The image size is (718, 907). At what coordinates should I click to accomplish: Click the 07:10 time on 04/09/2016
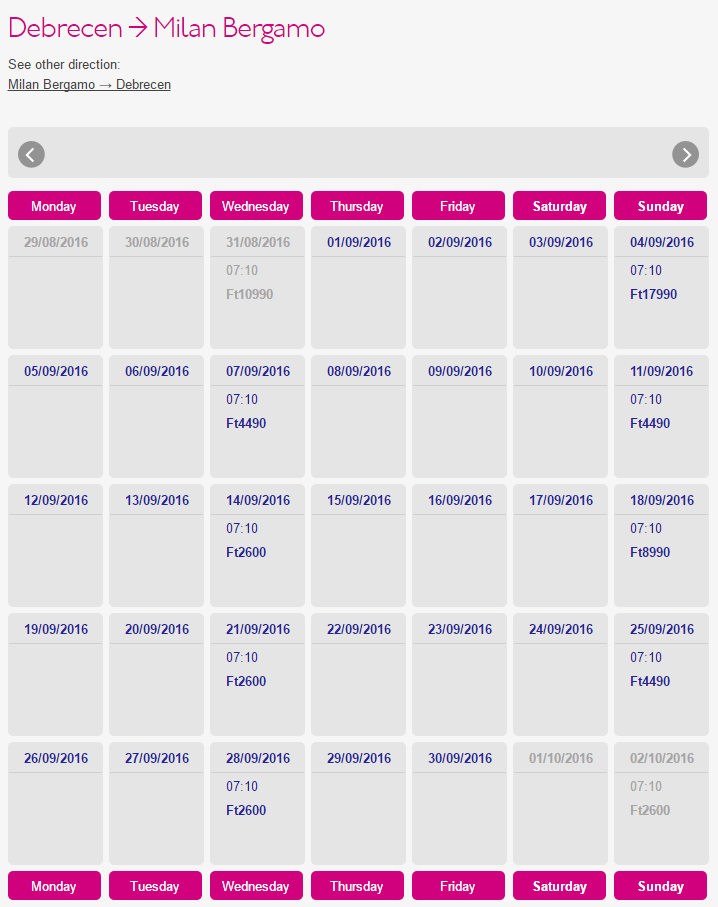coord(646,271)
